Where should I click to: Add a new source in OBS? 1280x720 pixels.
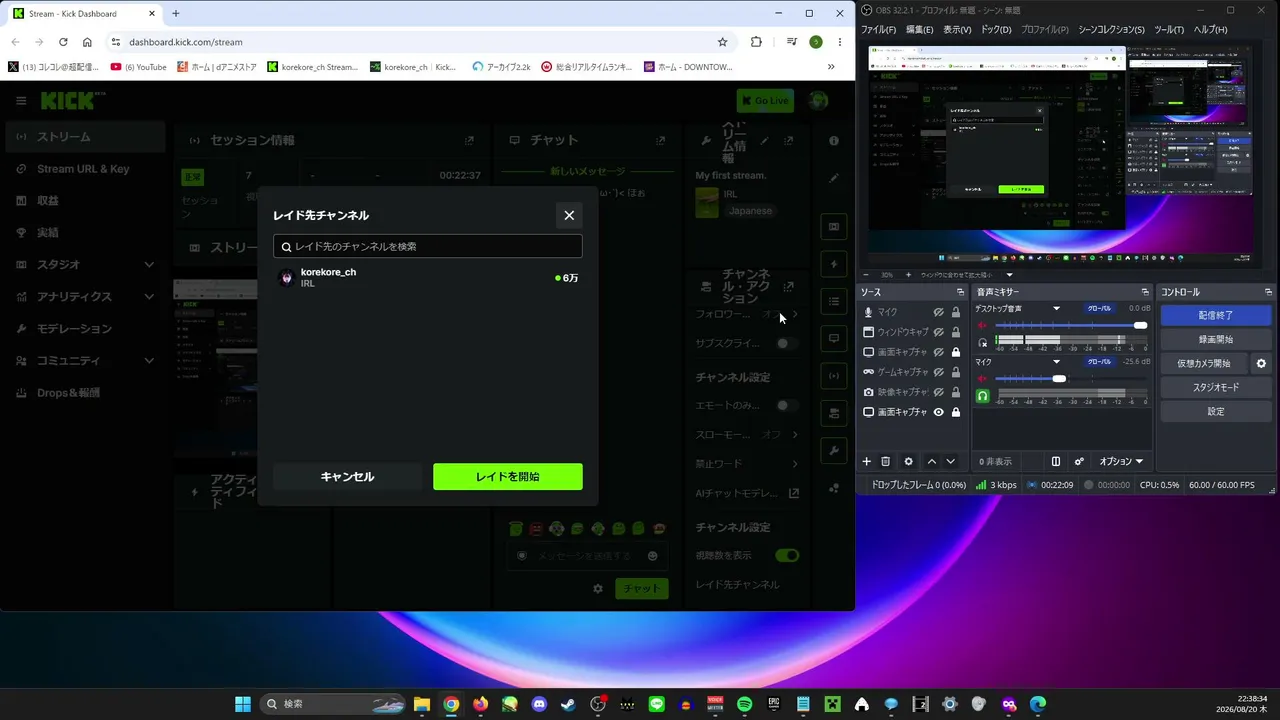point(867,462)
